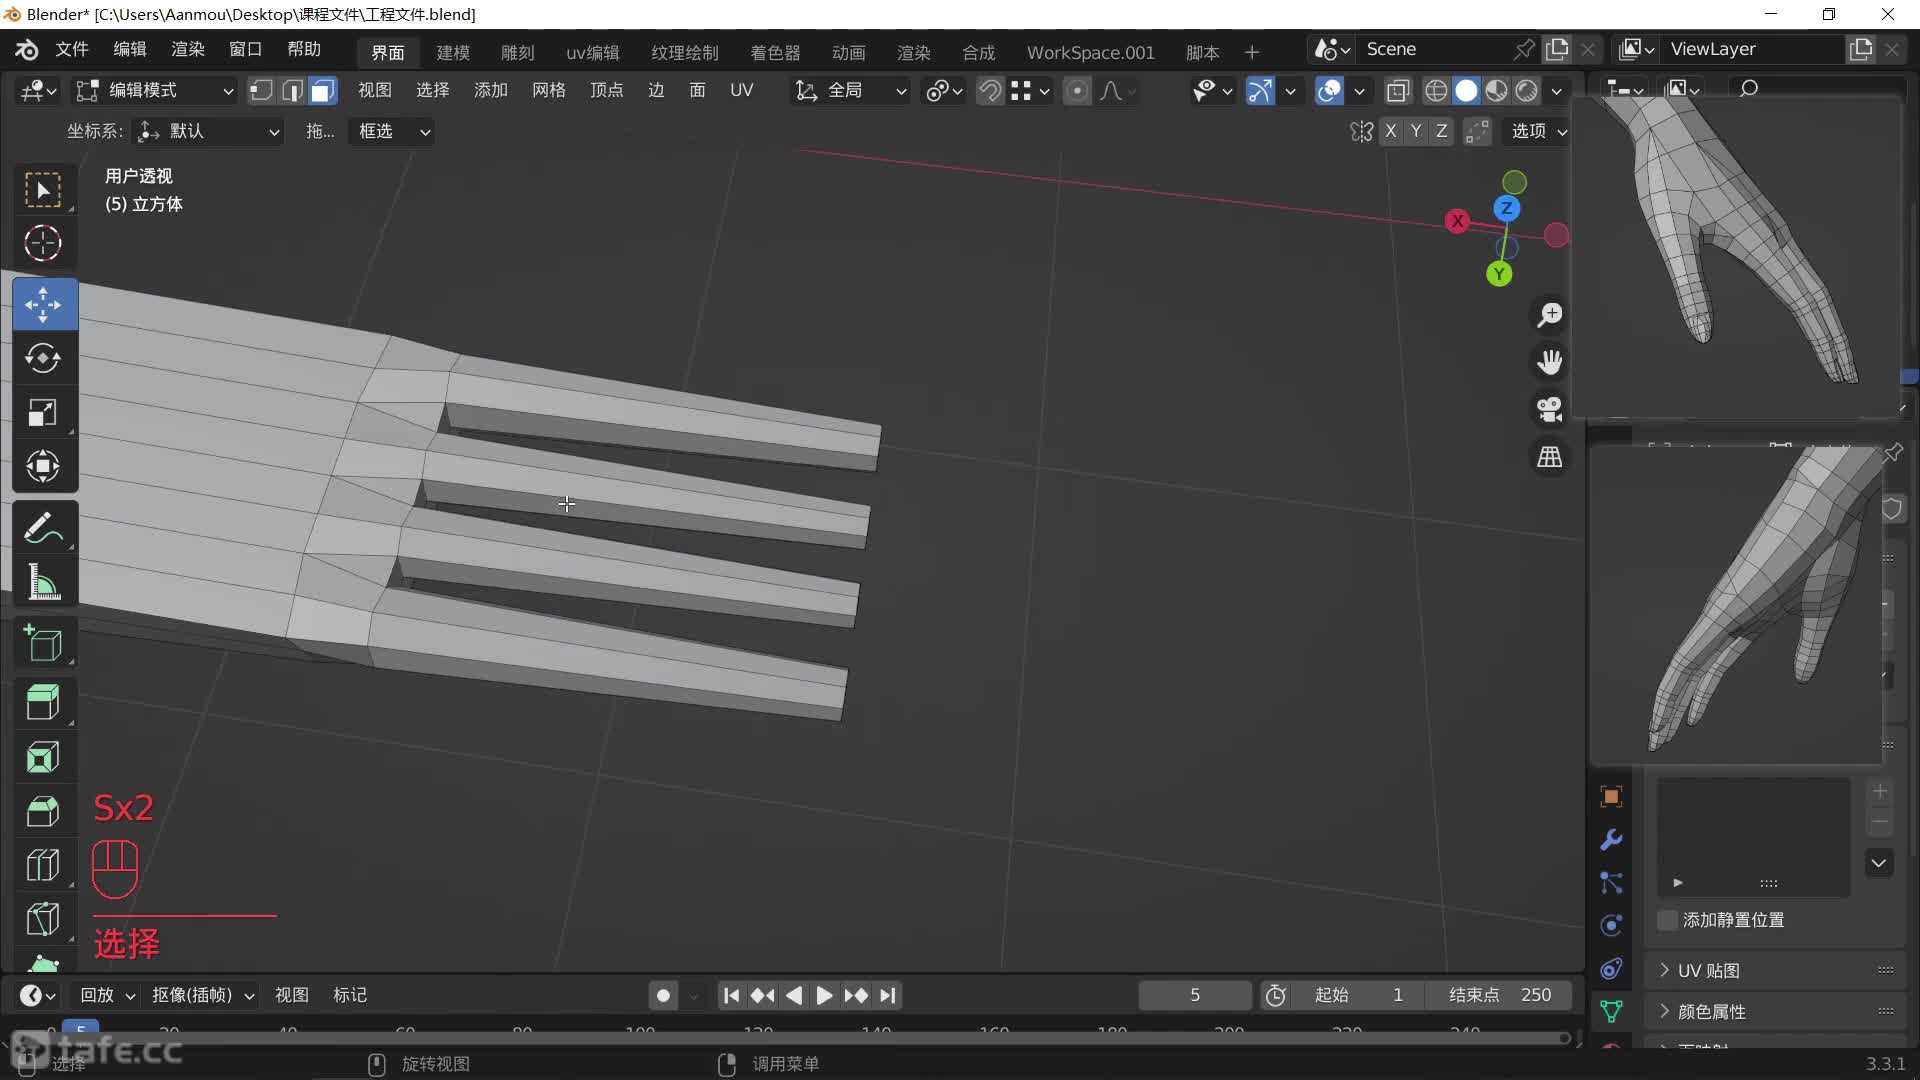1920x1080 pixels.
Task: Select the Knife tool
Action: [x=43, y=919]
